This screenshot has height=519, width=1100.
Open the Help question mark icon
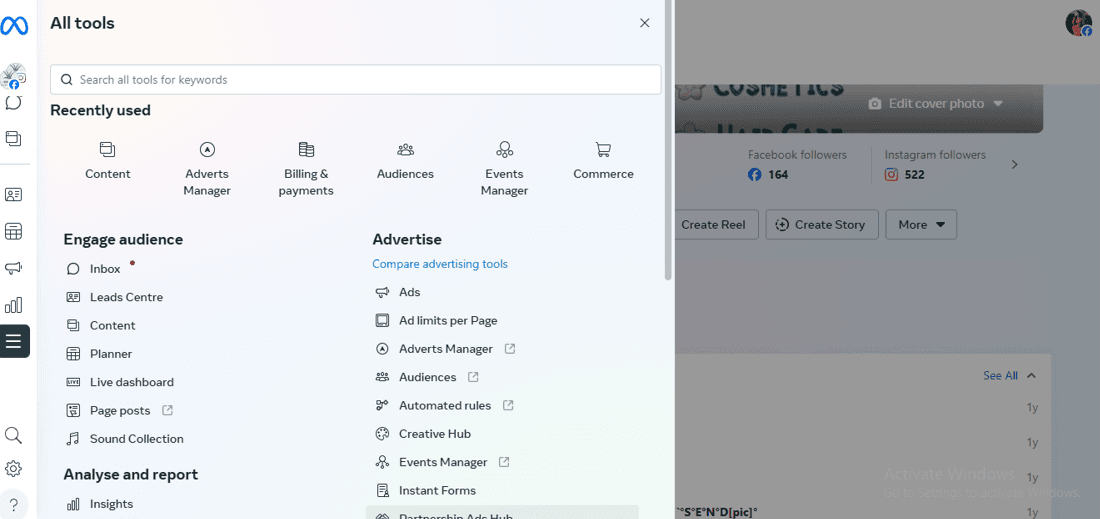(13, 504)
